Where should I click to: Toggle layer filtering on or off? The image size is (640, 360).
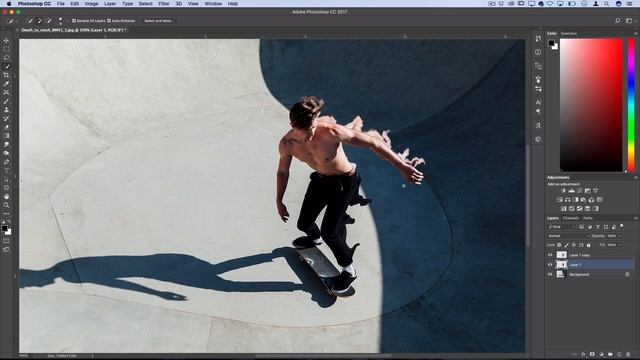click(622, 226)
